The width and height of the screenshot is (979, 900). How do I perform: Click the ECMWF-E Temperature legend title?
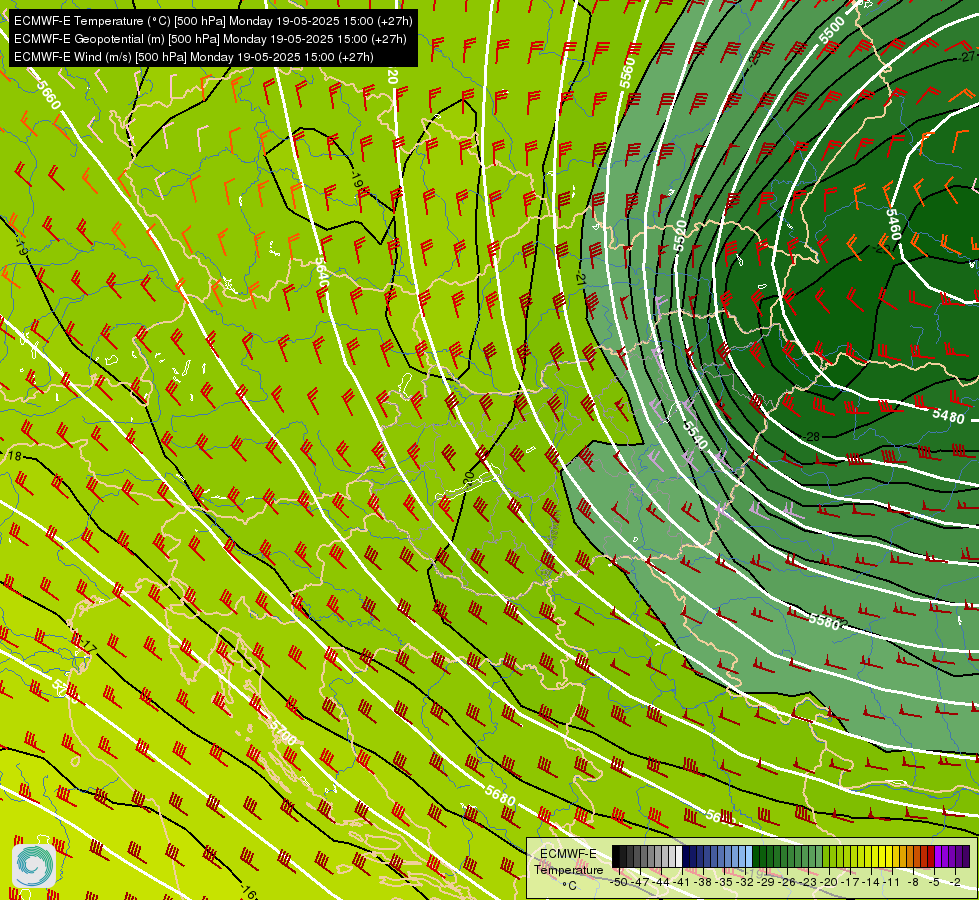[568, 861]
